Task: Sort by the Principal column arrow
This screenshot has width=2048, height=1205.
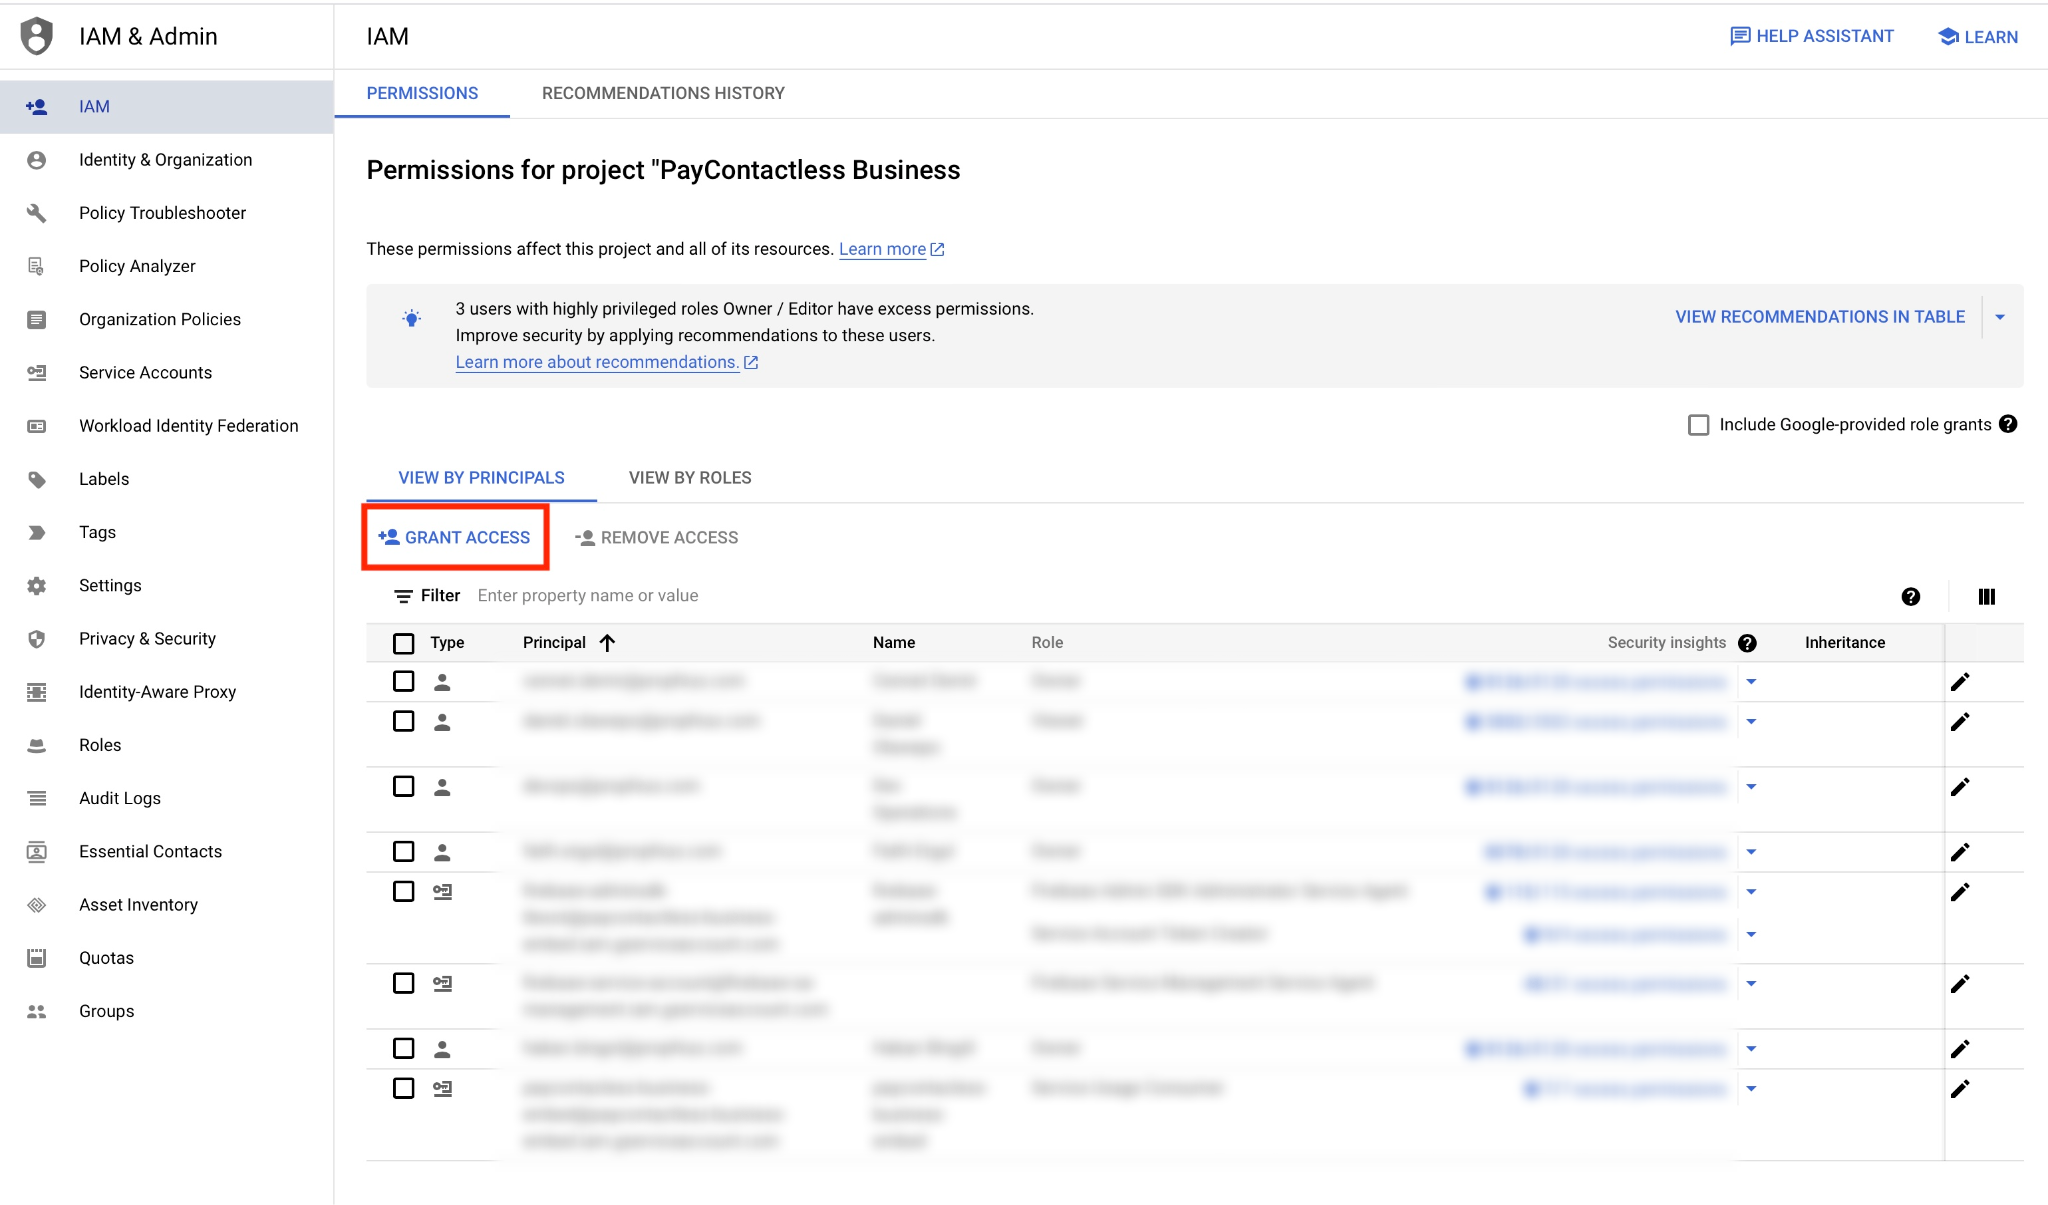Action: click(x=607, y=643)
